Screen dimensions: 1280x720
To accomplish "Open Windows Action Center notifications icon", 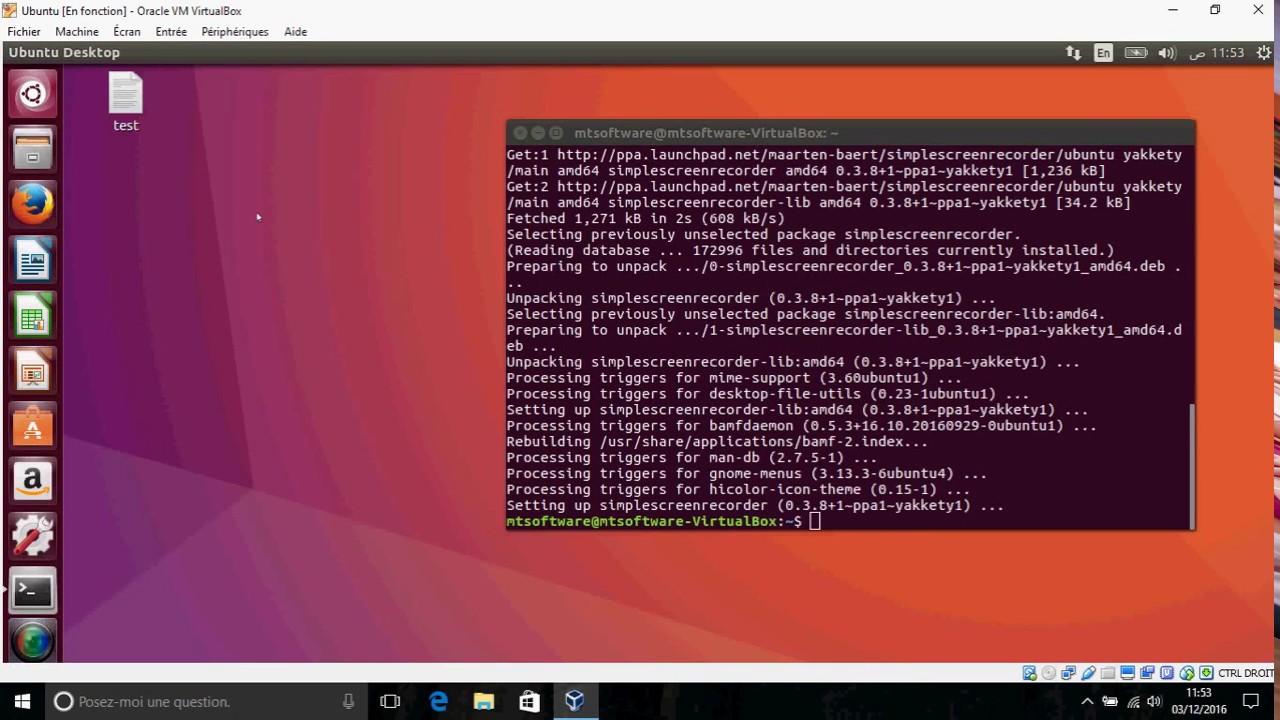I will click(1250, 701).
